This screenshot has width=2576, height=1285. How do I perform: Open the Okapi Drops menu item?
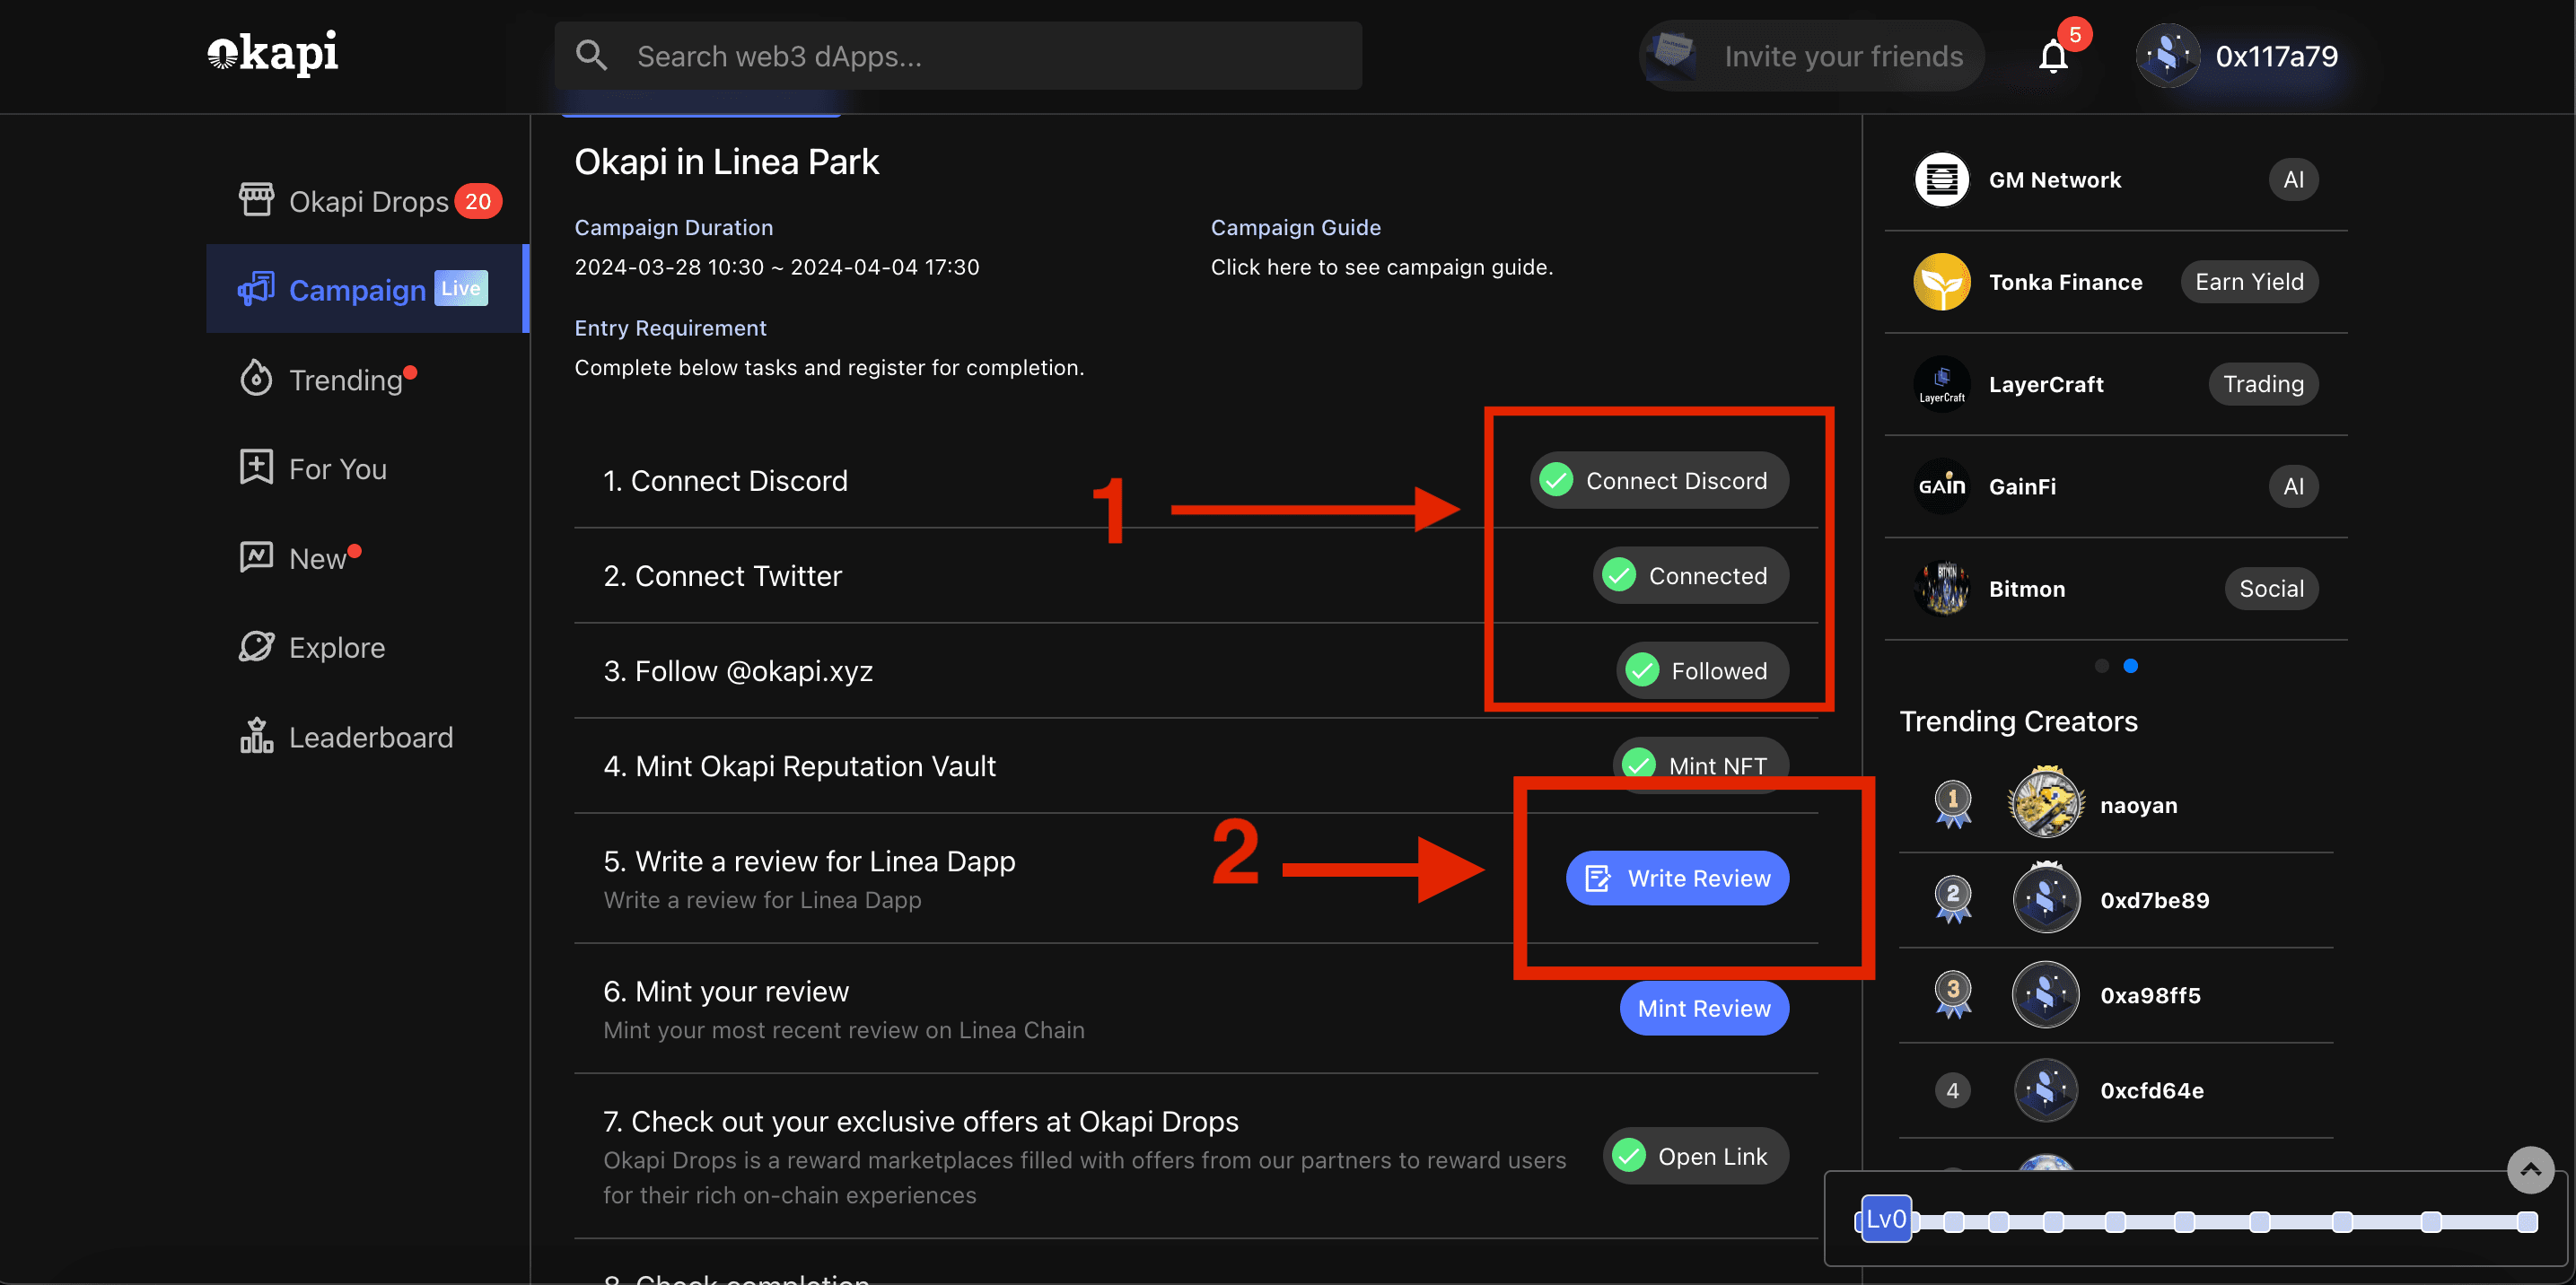click(x=368, y=201)
